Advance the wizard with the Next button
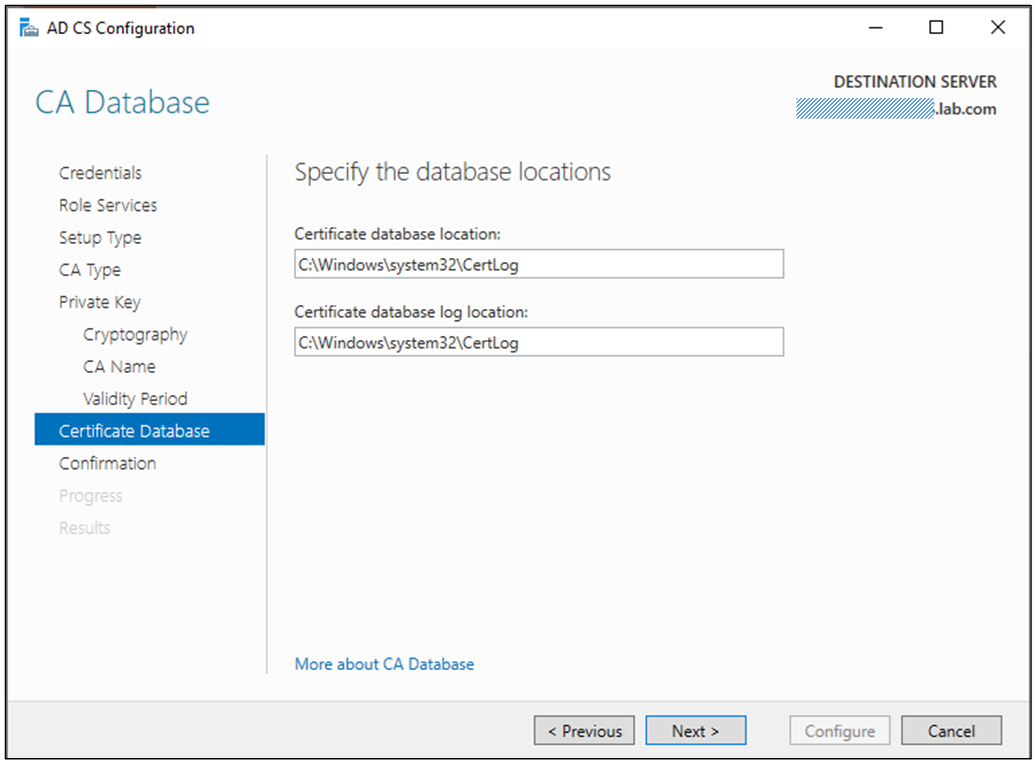 click(x=696, y=730)
